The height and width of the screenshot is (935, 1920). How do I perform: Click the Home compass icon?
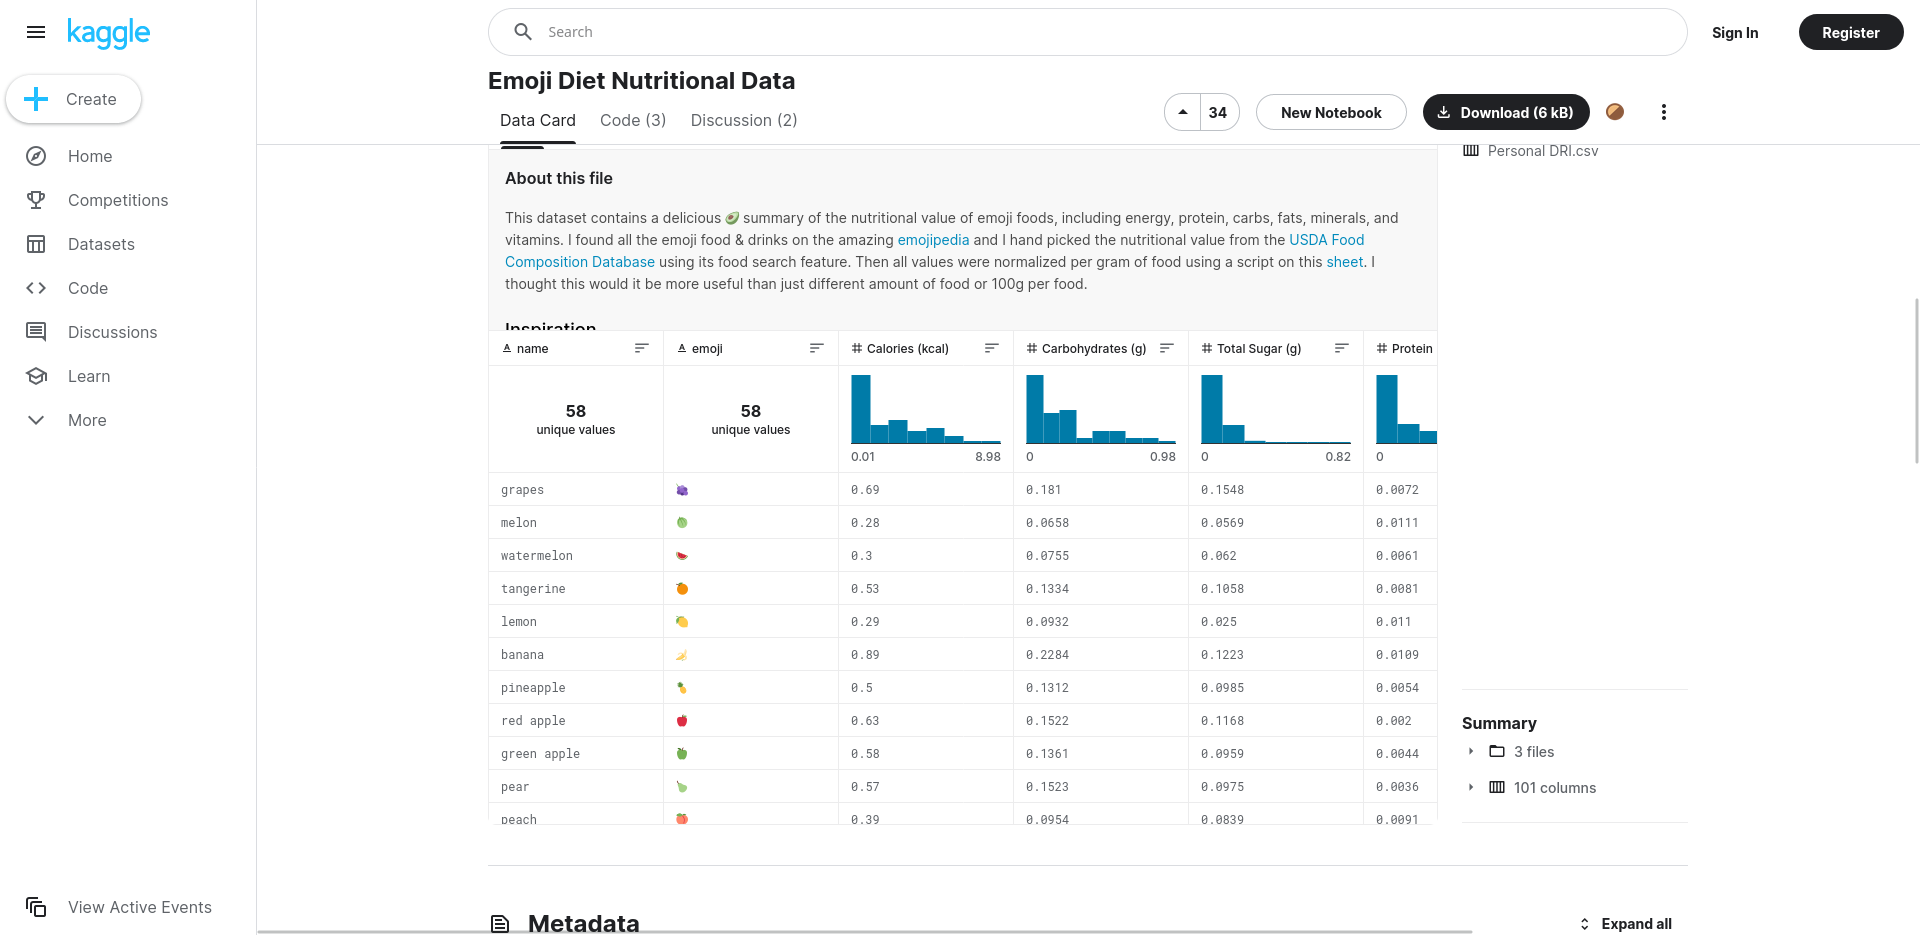(36, 156)
